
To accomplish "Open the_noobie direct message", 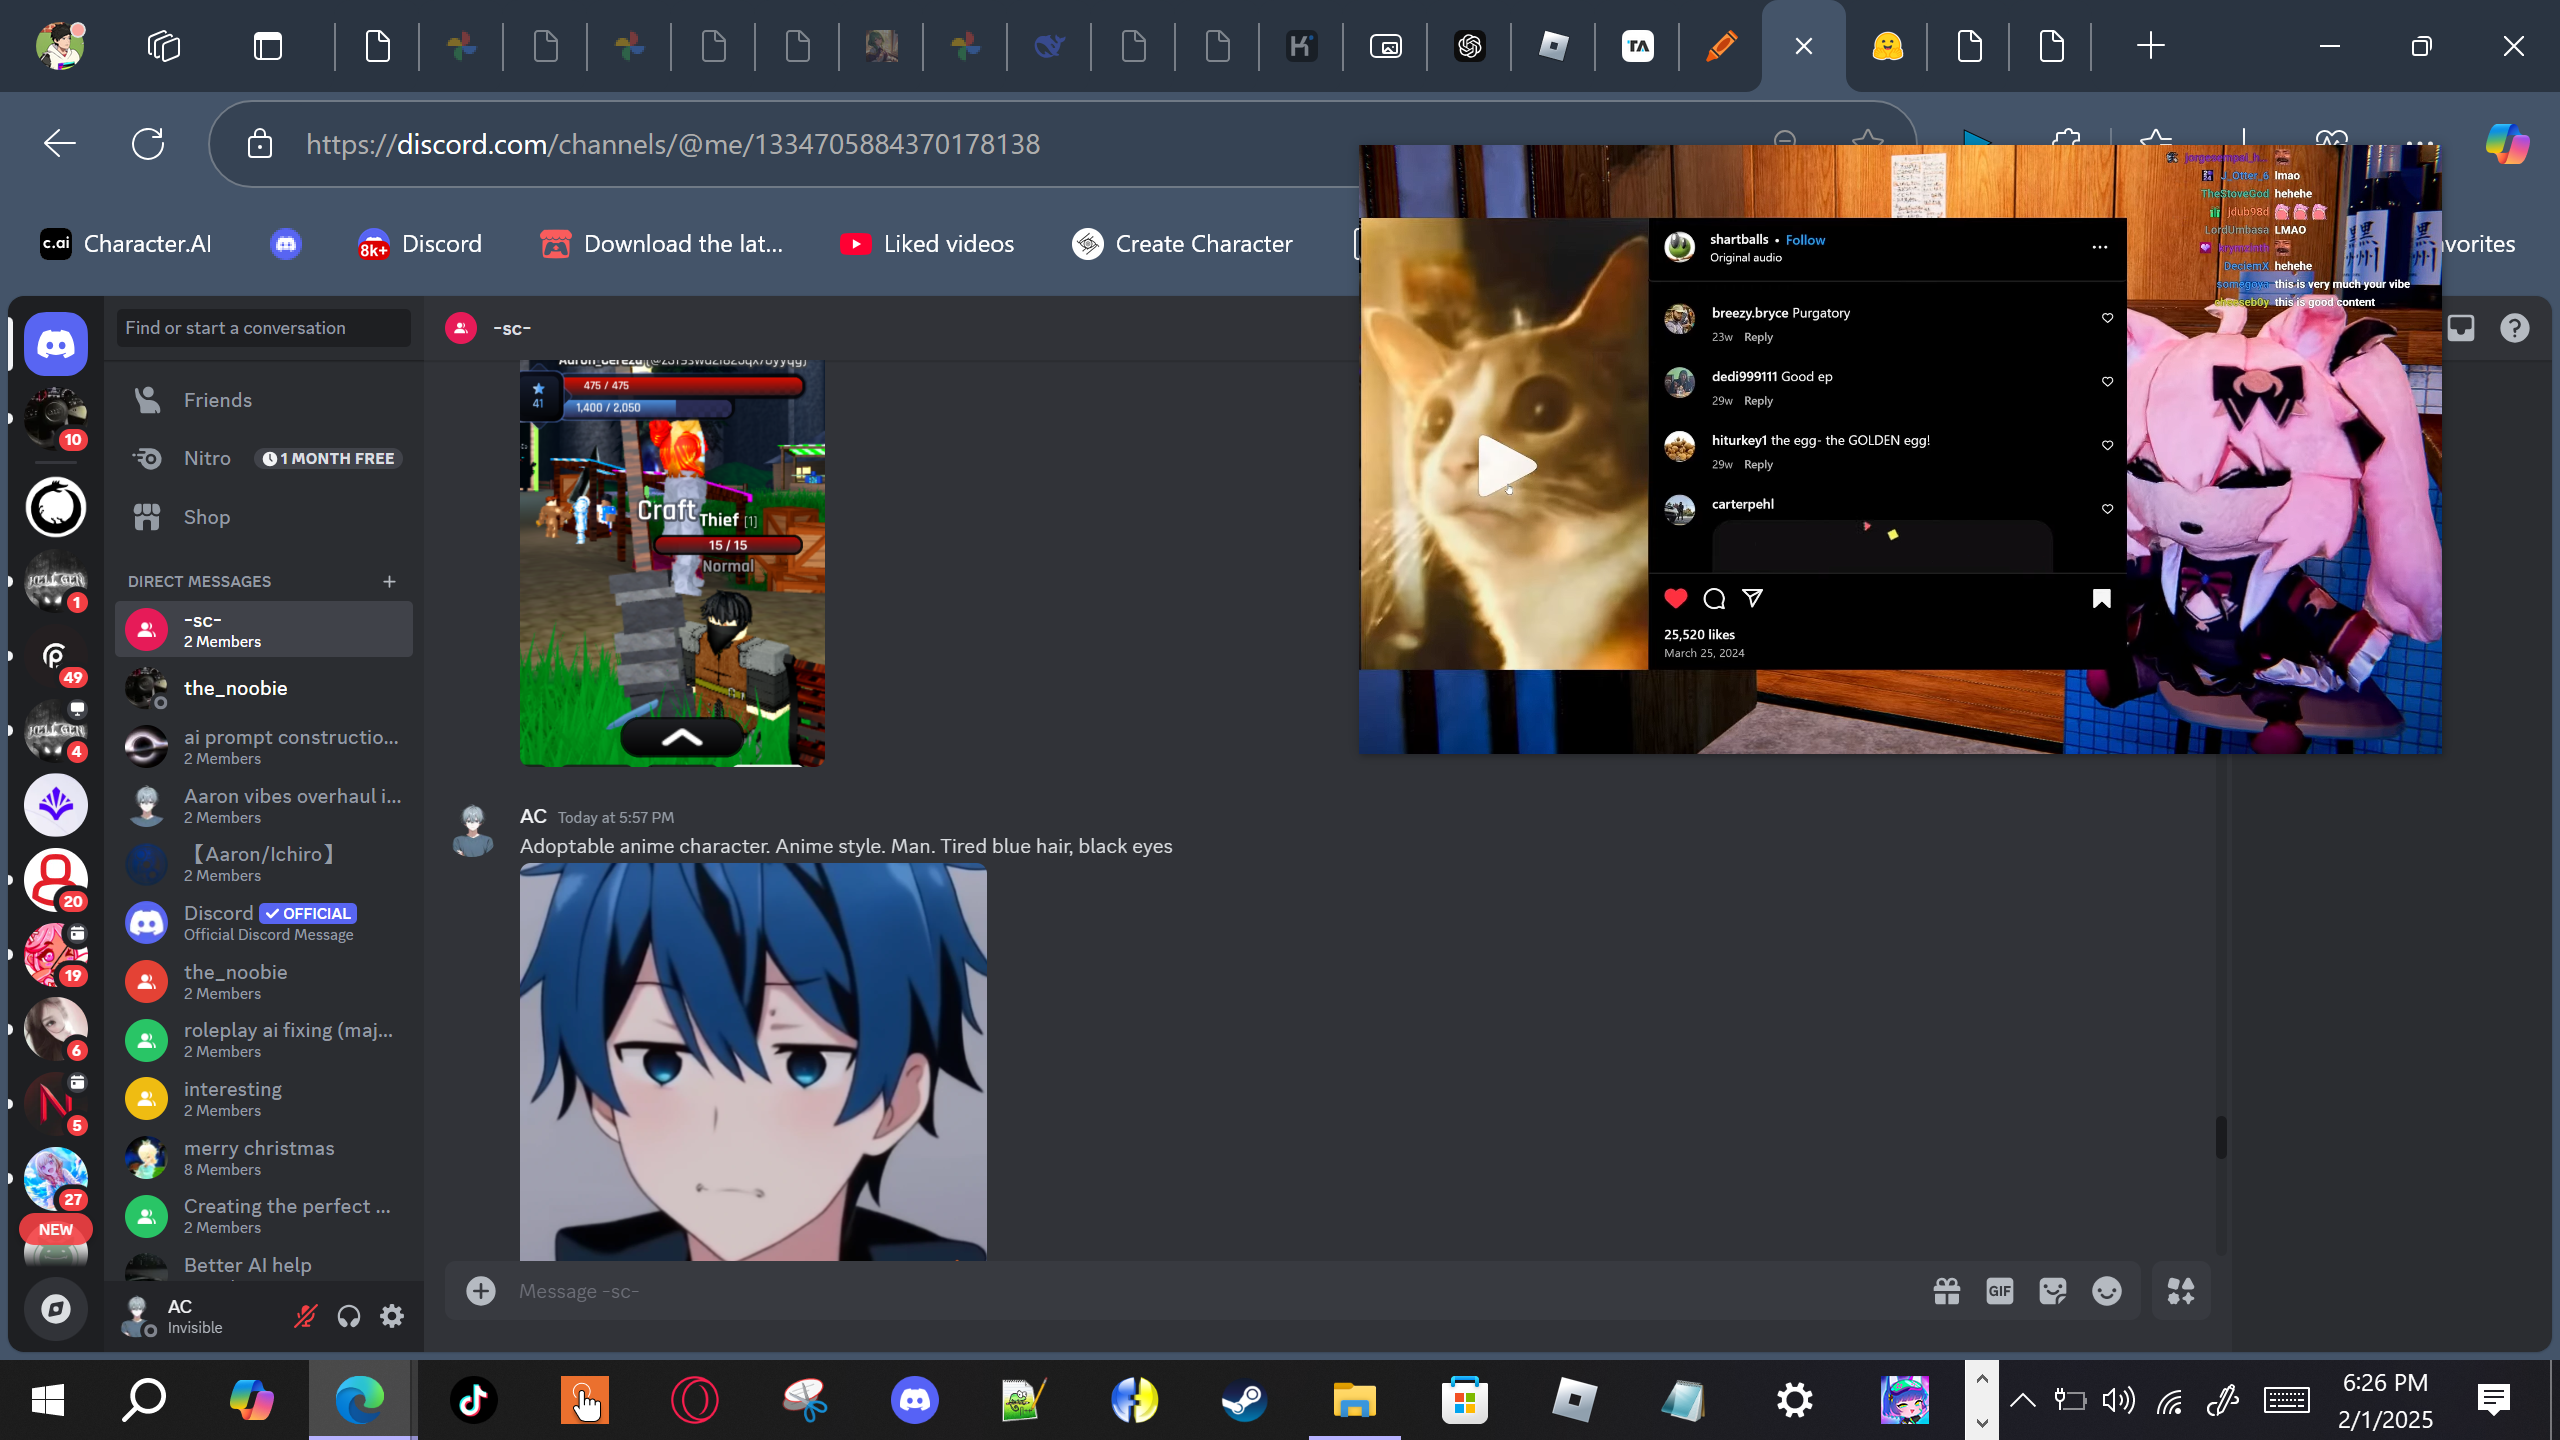I will (x=236, y=688).
